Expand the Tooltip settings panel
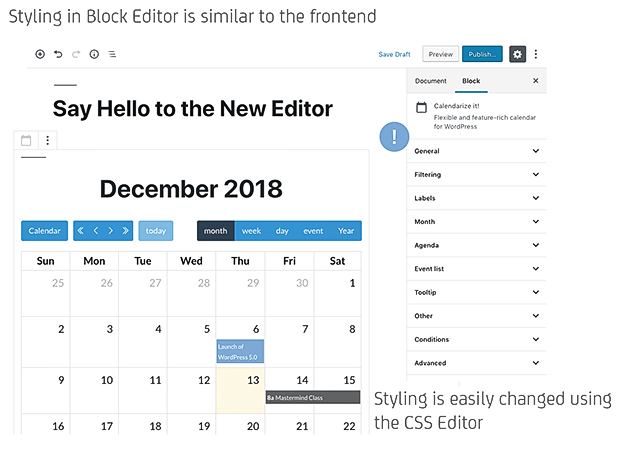Screen dimensions: 621x451 [477, 292]
